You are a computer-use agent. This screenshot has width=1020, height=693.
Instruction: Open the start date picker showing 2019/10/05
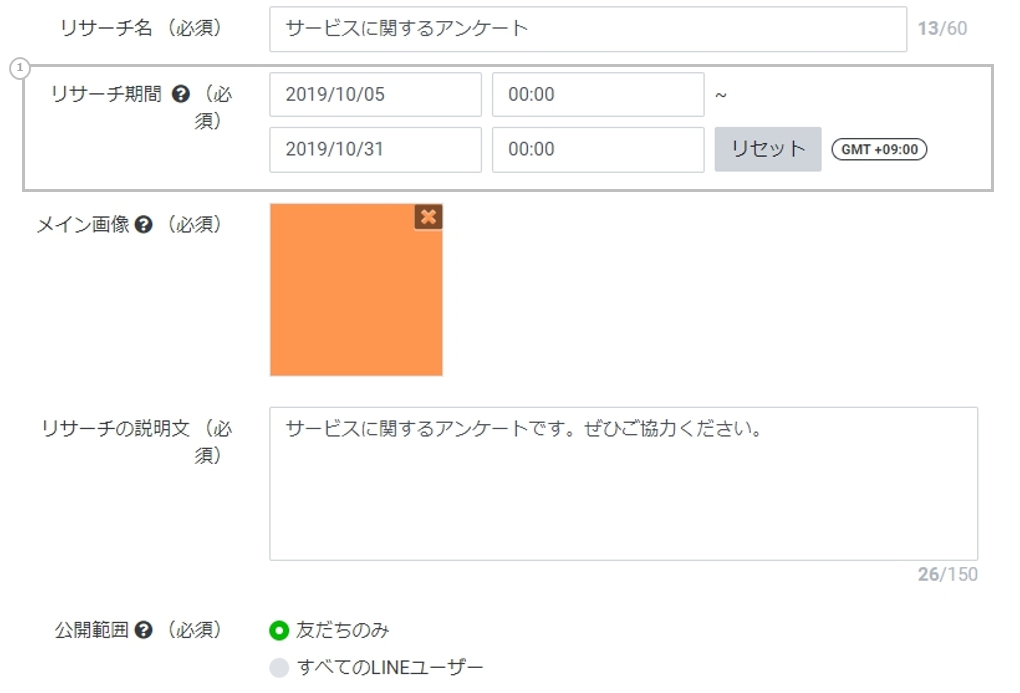tap(375, 95)
